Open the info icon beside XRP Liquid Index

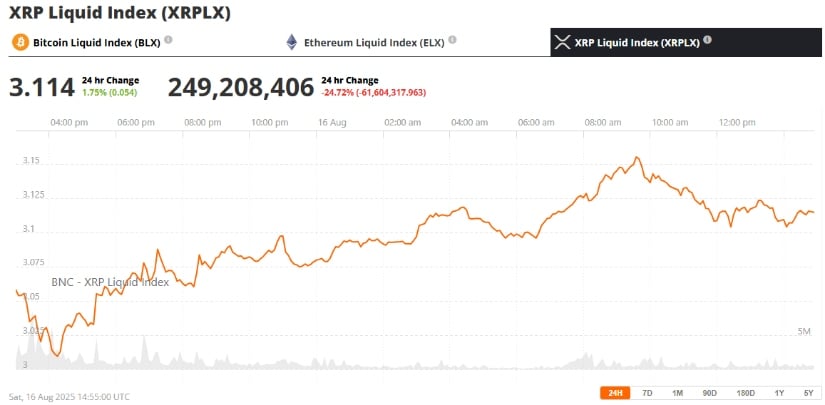(708, 40)
